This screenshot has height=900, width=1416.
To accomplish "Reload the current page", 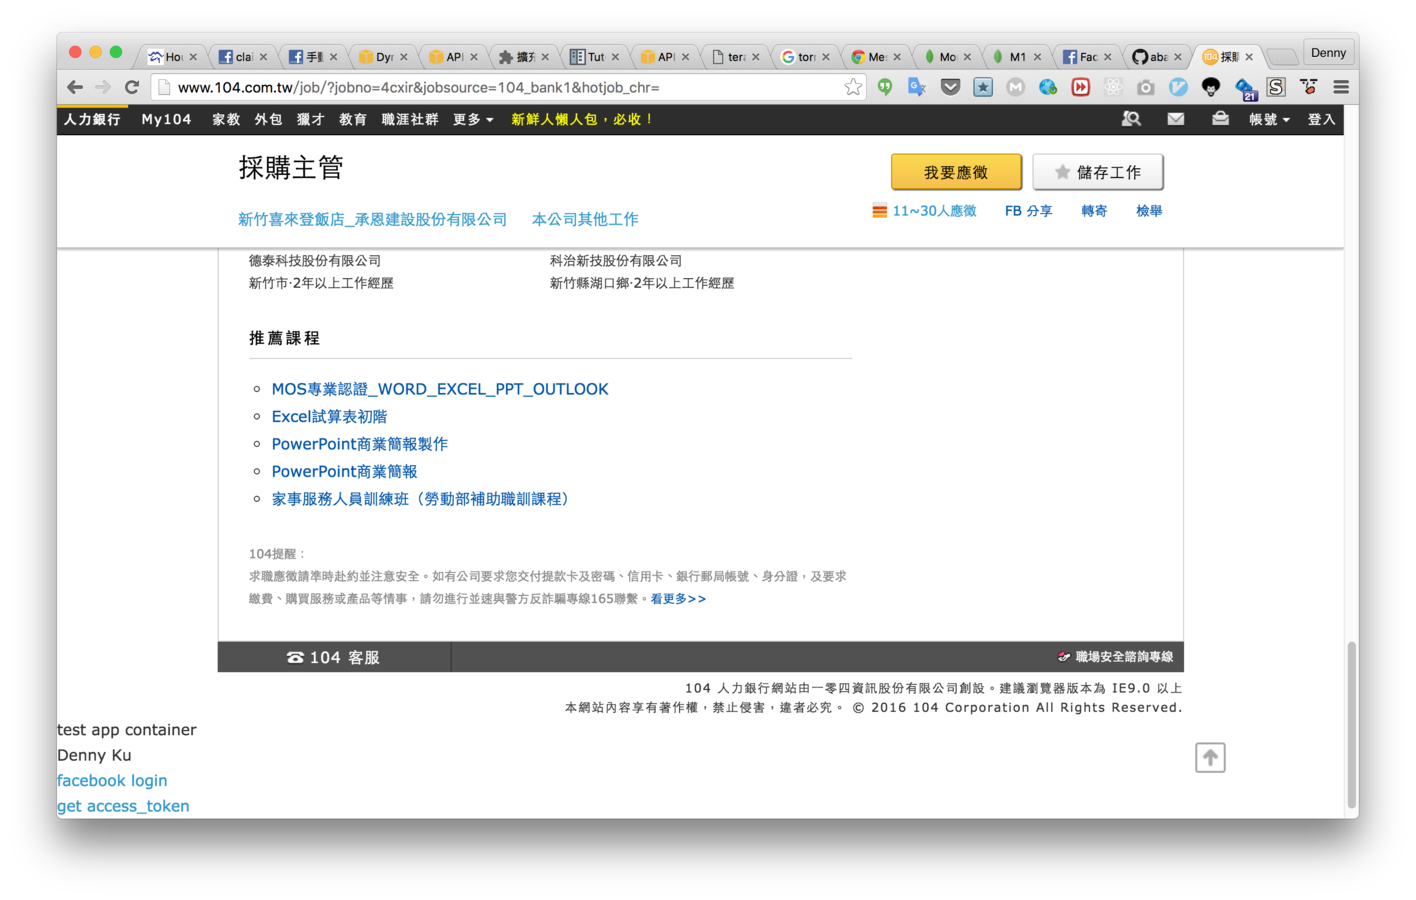I will pos(131,87).
